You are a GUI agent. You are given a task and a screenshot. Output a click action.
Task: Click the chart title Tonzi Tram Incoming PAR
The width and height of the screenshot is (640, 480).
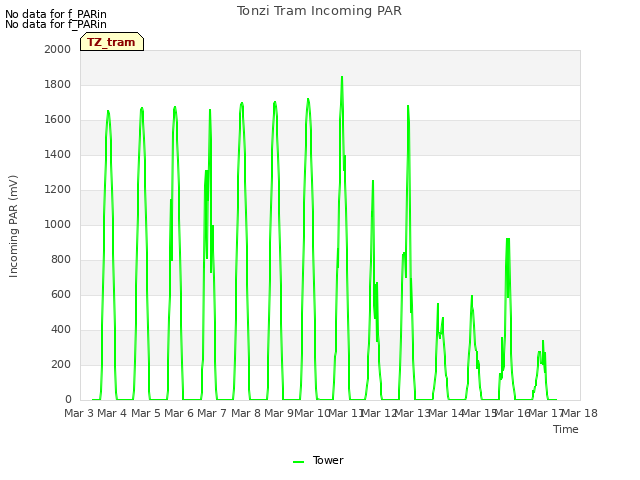click(319, 11)
